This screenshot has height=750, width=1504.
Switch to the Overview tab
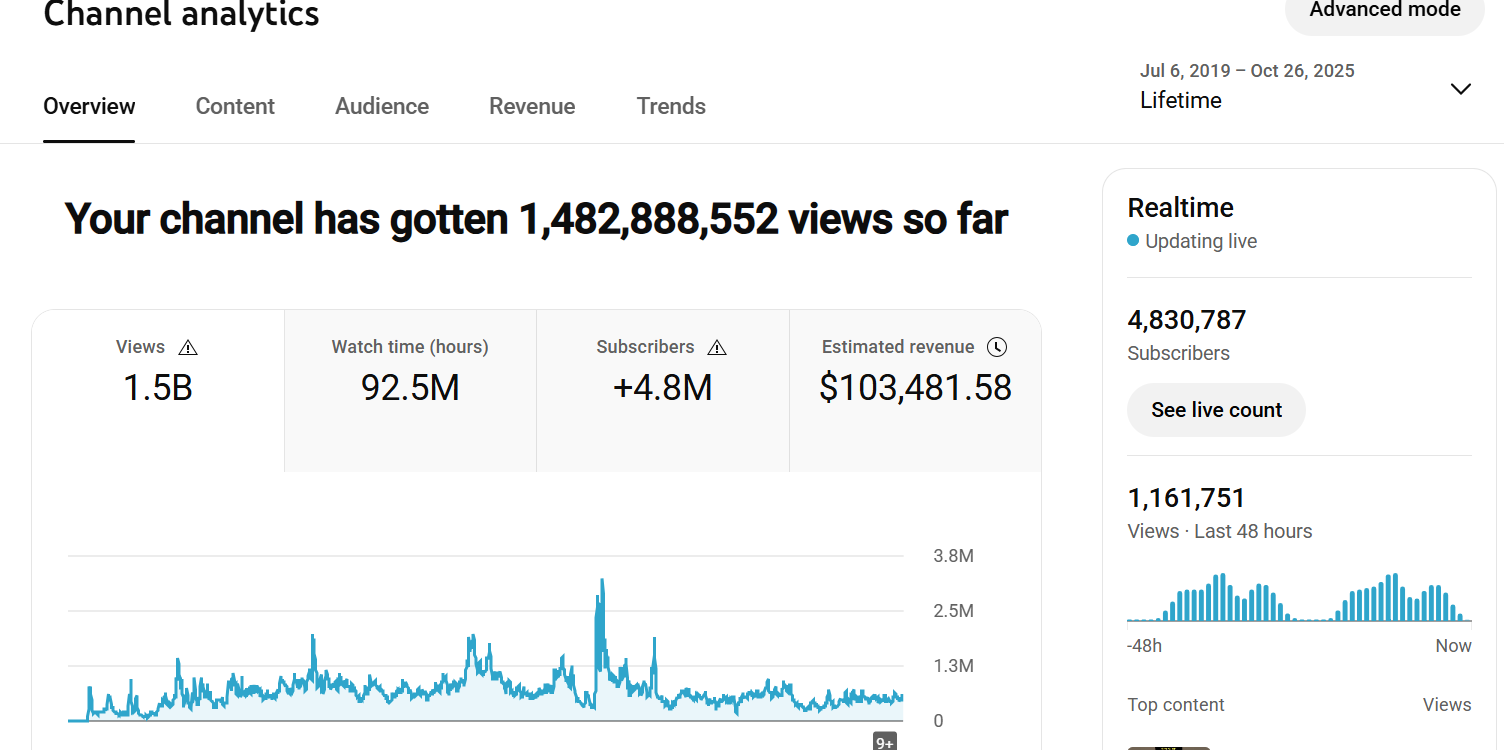coord(89,106)
